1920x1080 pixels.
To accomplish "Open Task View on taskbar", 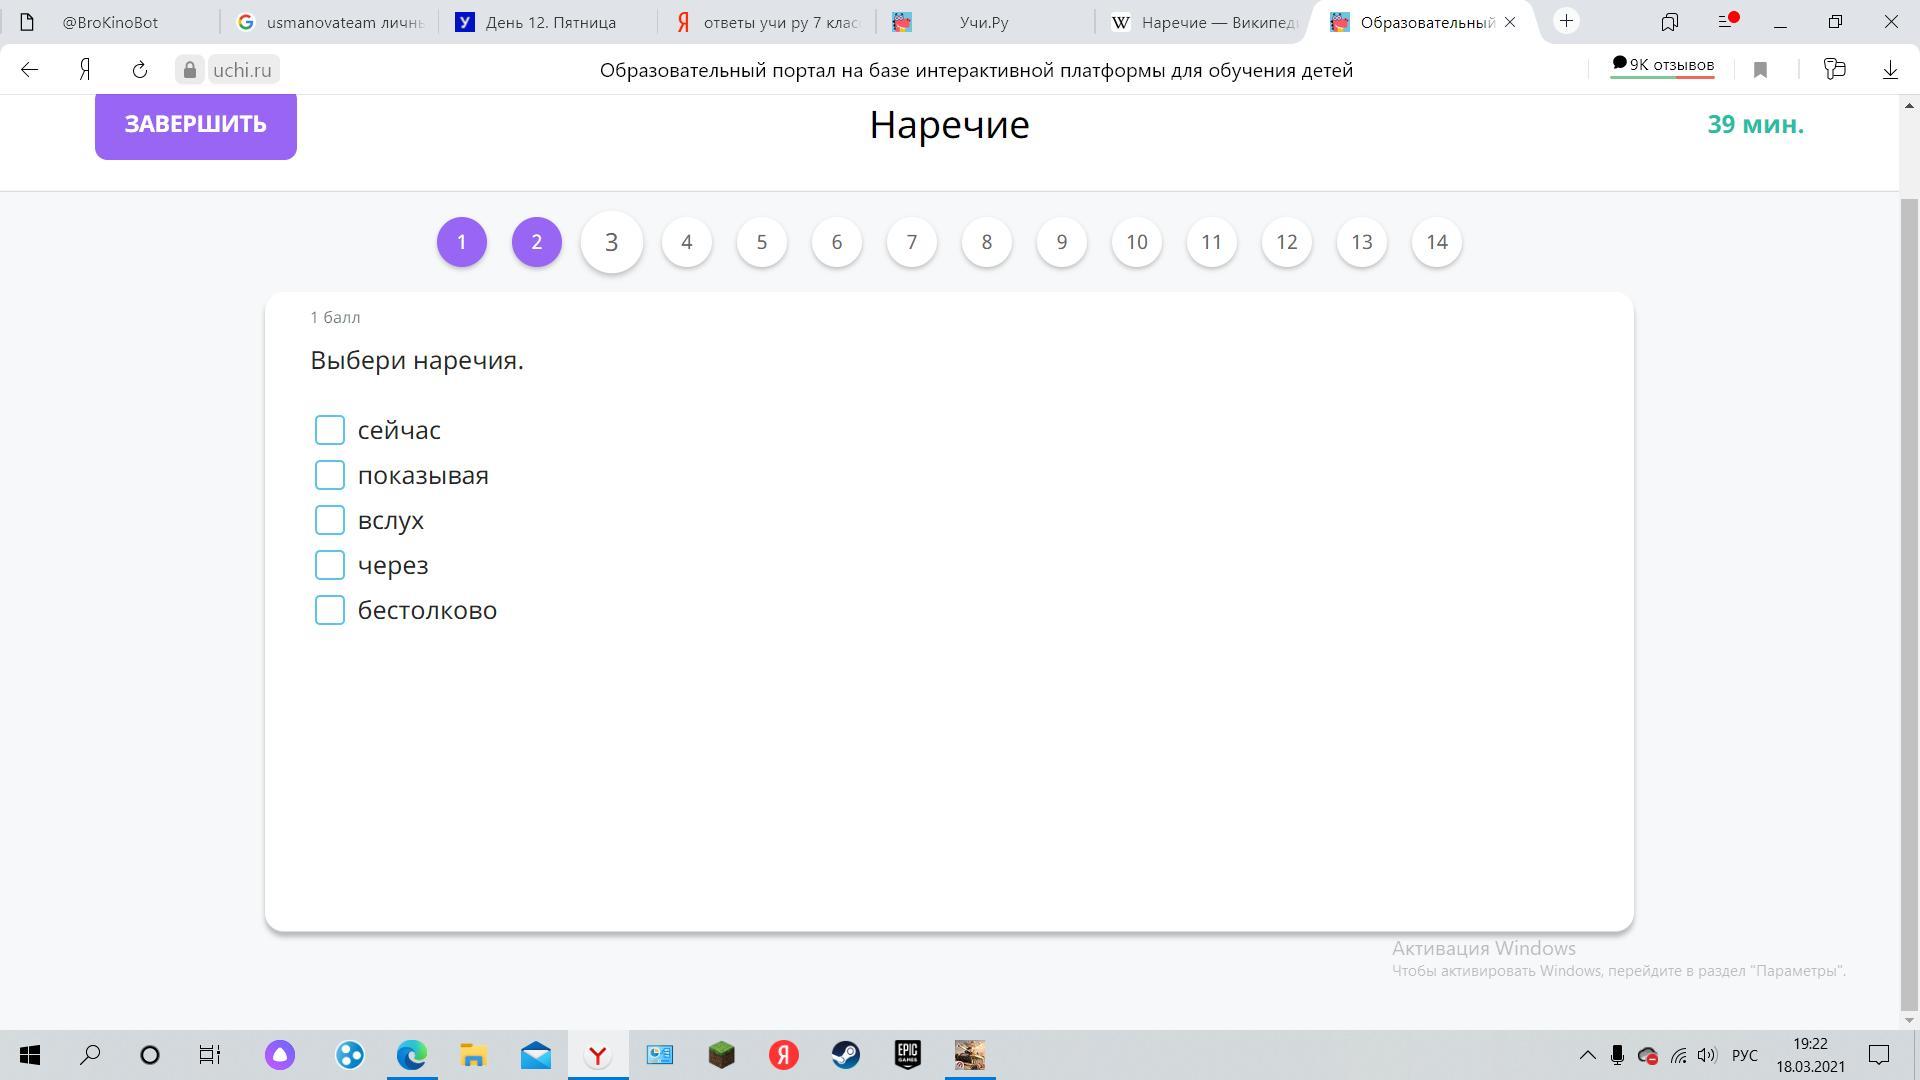I will click(209, 1055).
